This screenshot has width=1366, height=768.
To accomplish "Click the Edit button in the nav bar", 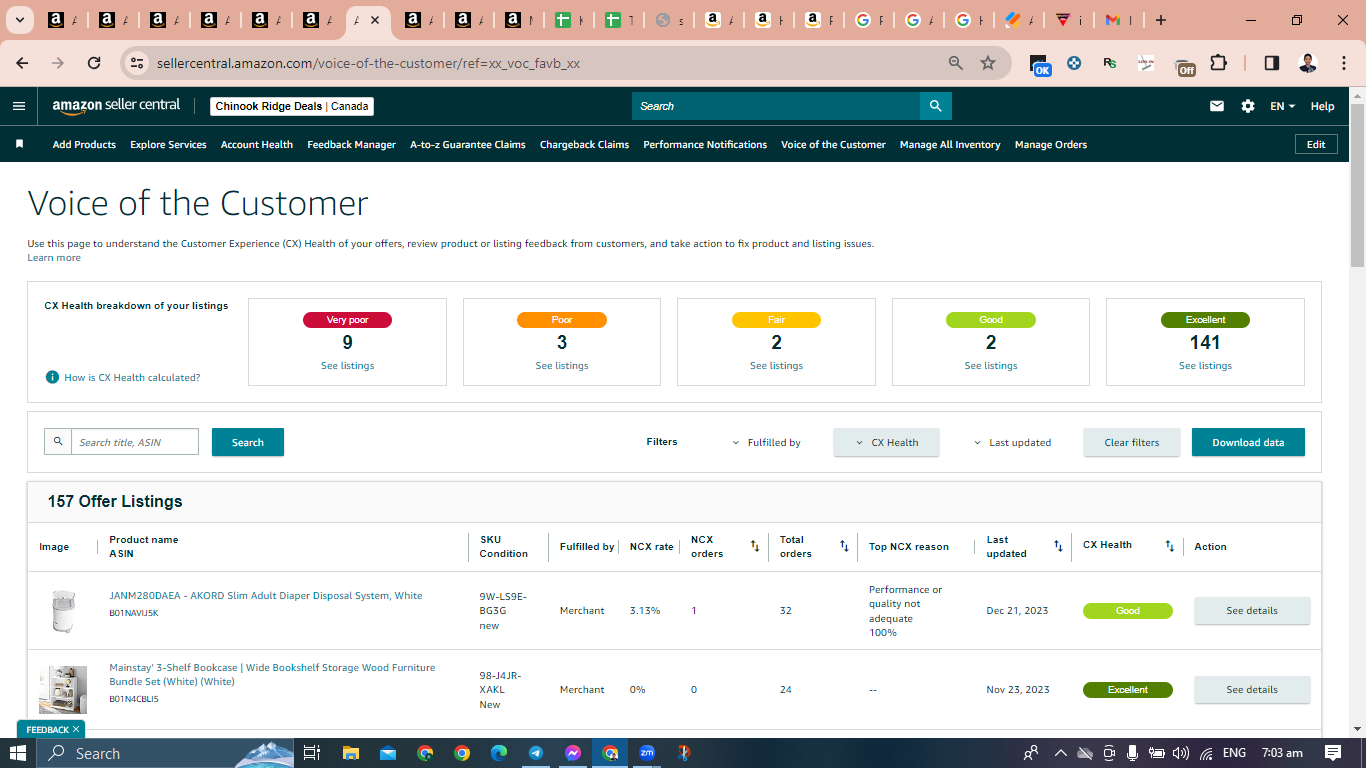I will point(1316,144).
